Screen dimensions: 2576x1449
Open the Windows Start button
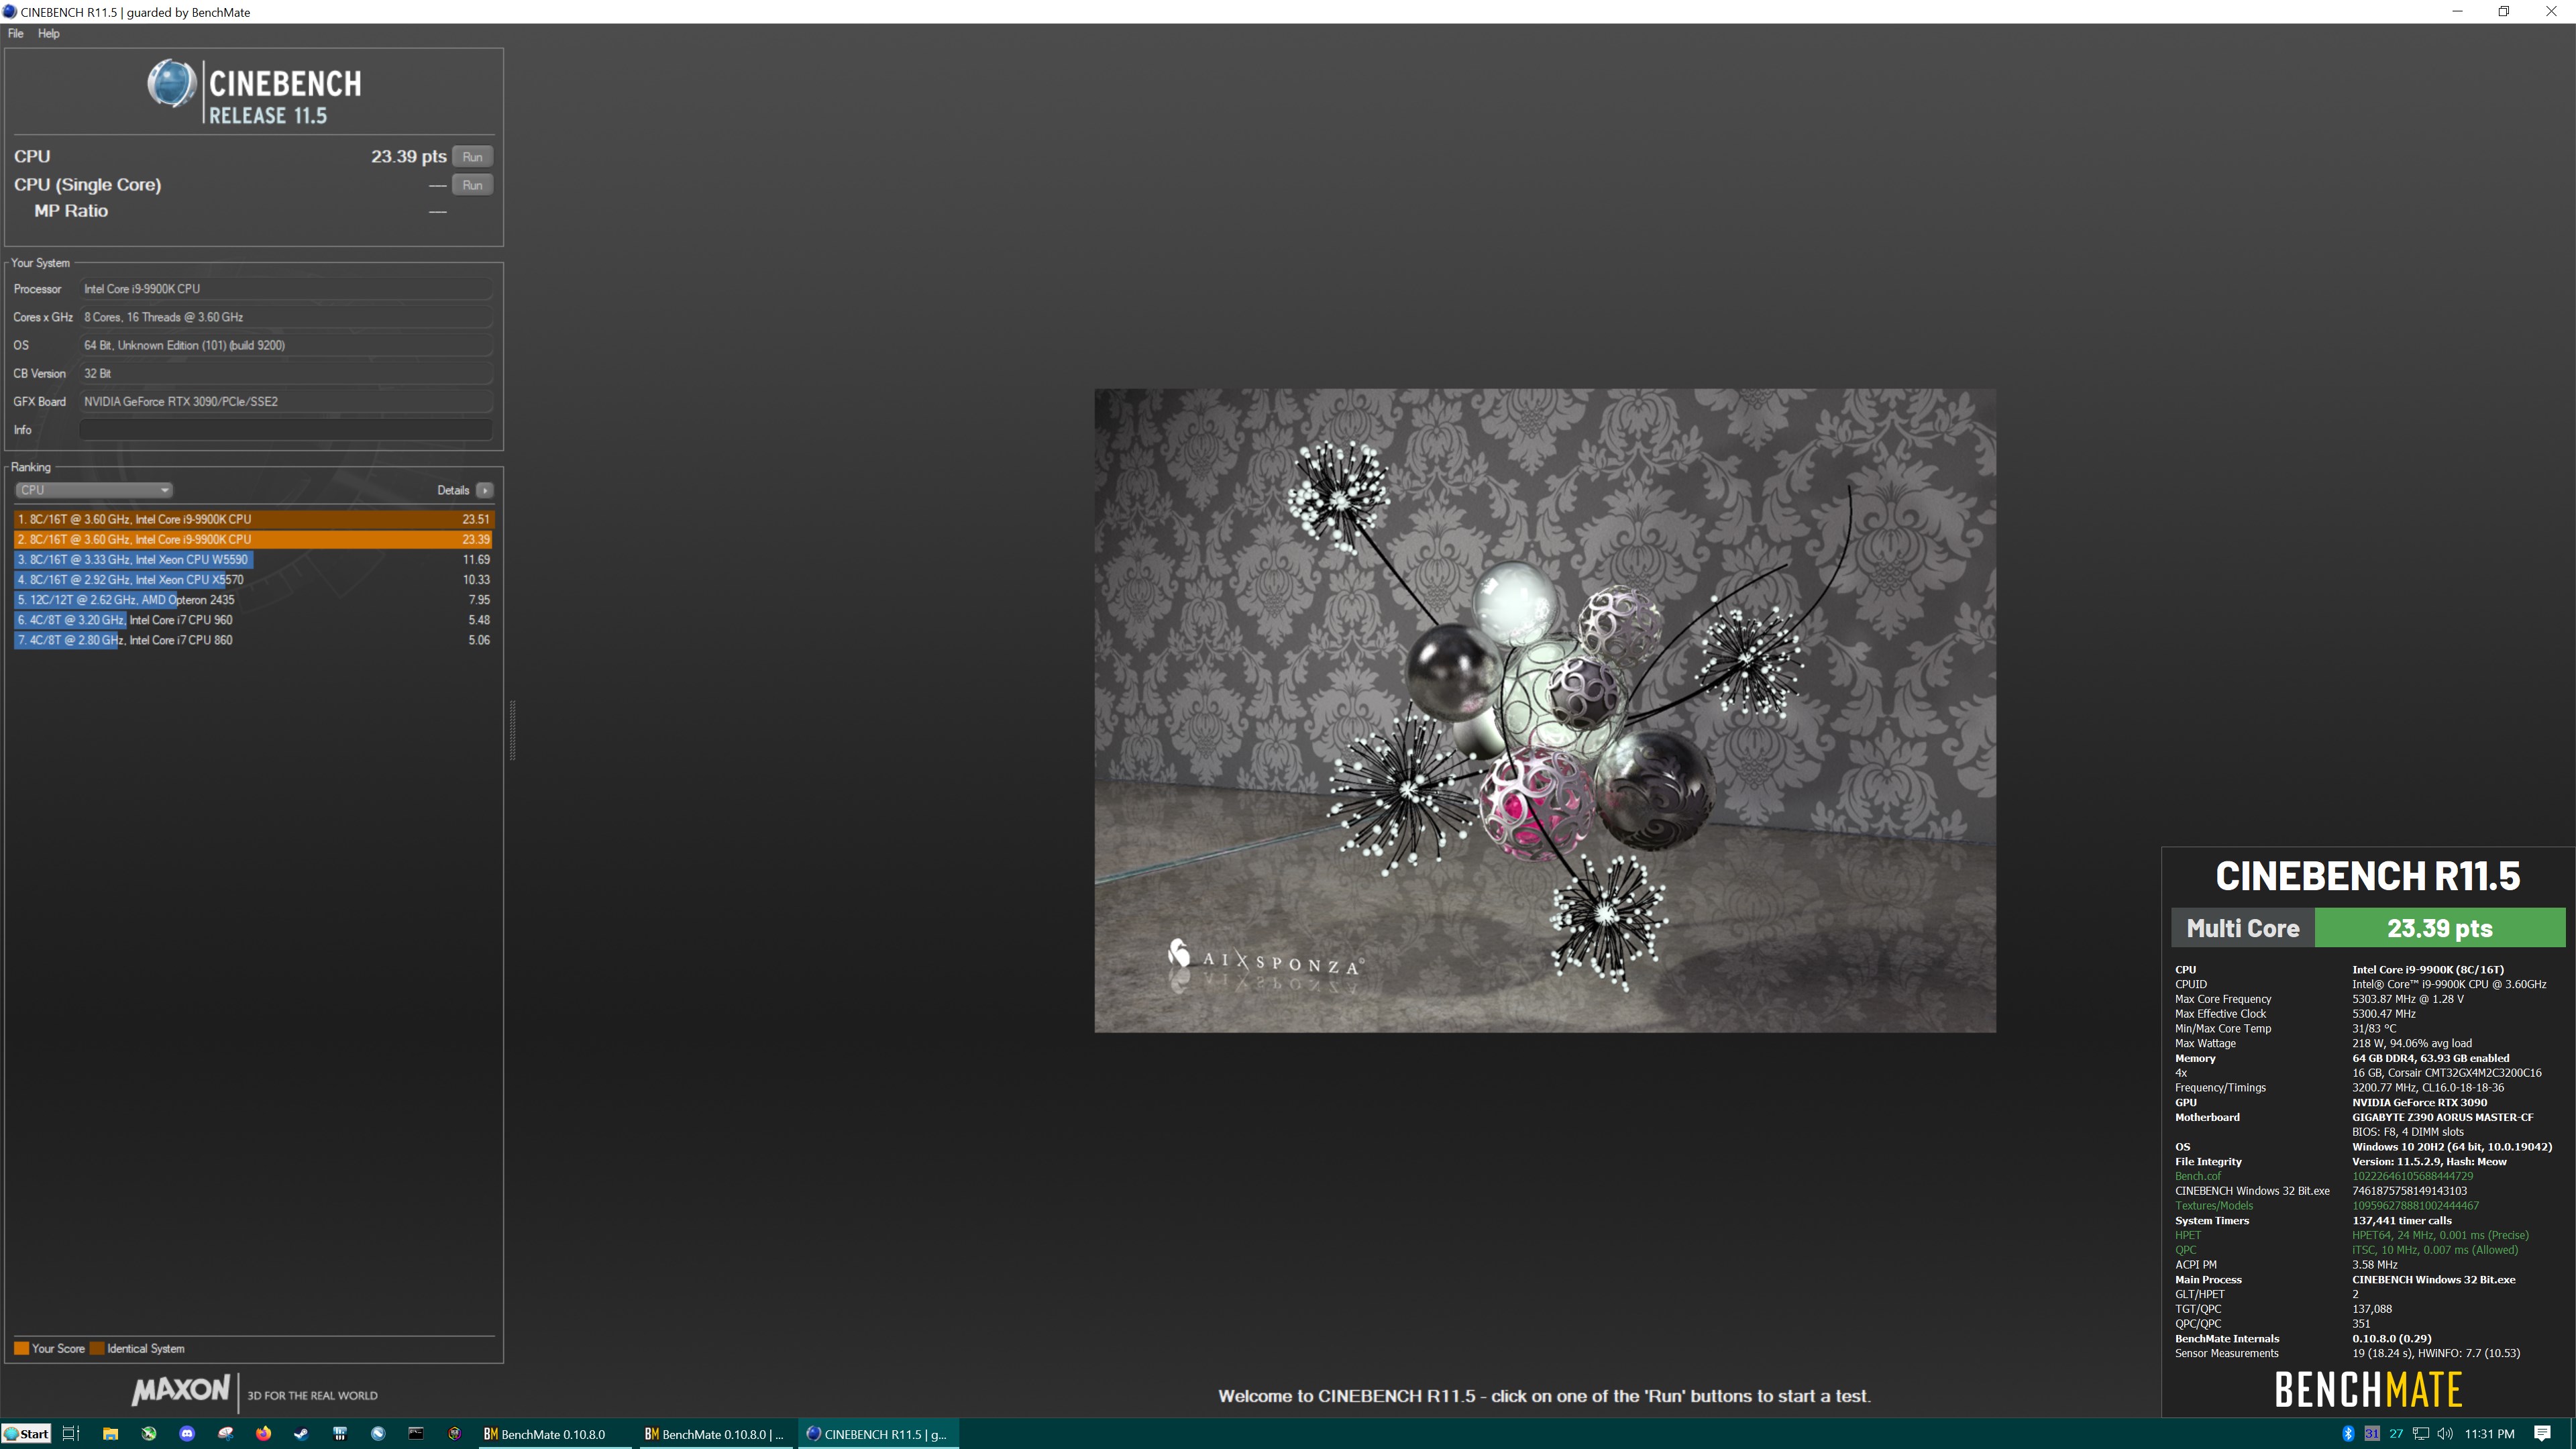(x=26, y=1433)
